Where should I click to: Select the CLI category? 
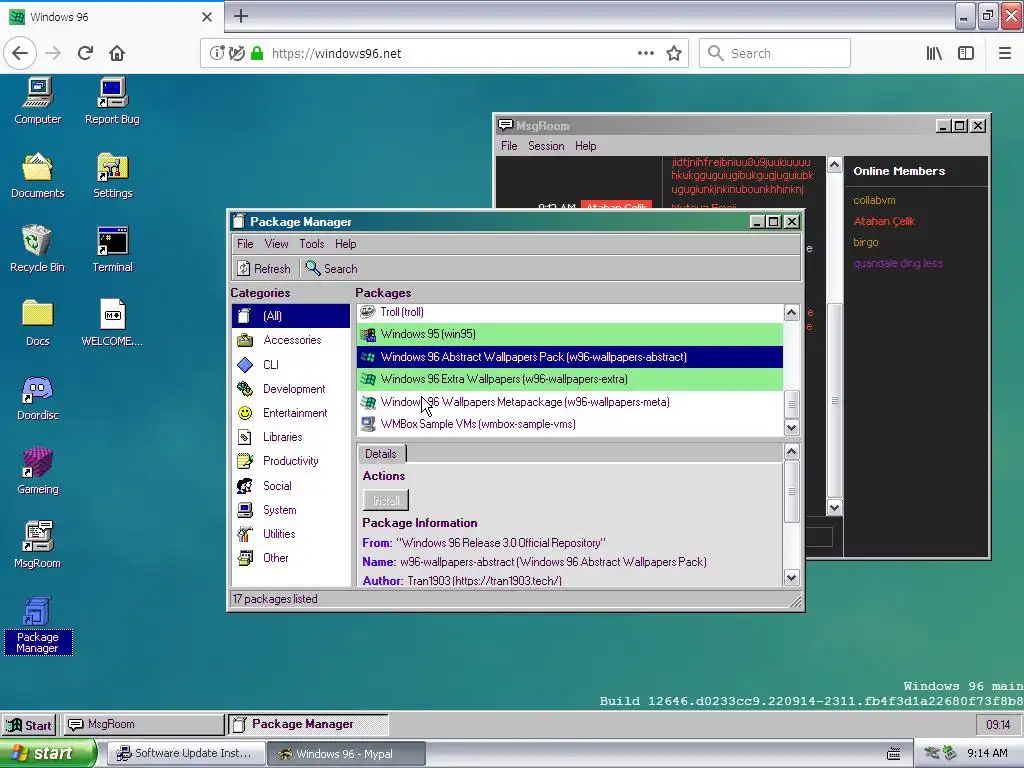(x=291, y=364)
